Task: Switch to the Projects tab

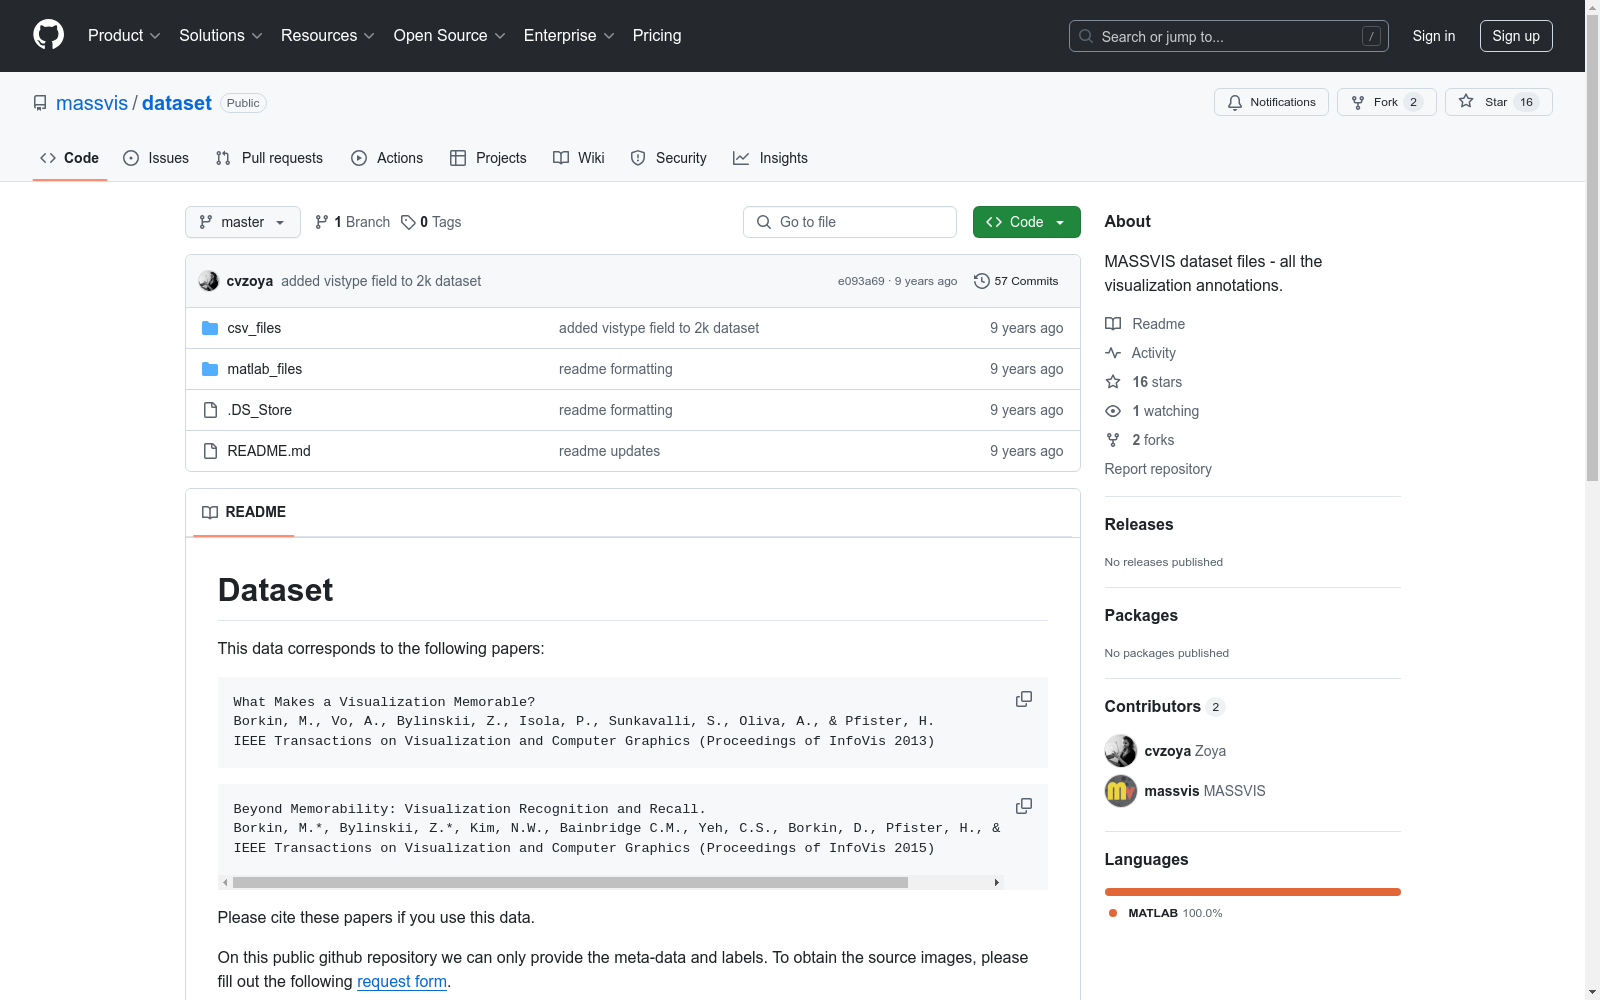Action: pyautogui.click(x=488, y=158)
